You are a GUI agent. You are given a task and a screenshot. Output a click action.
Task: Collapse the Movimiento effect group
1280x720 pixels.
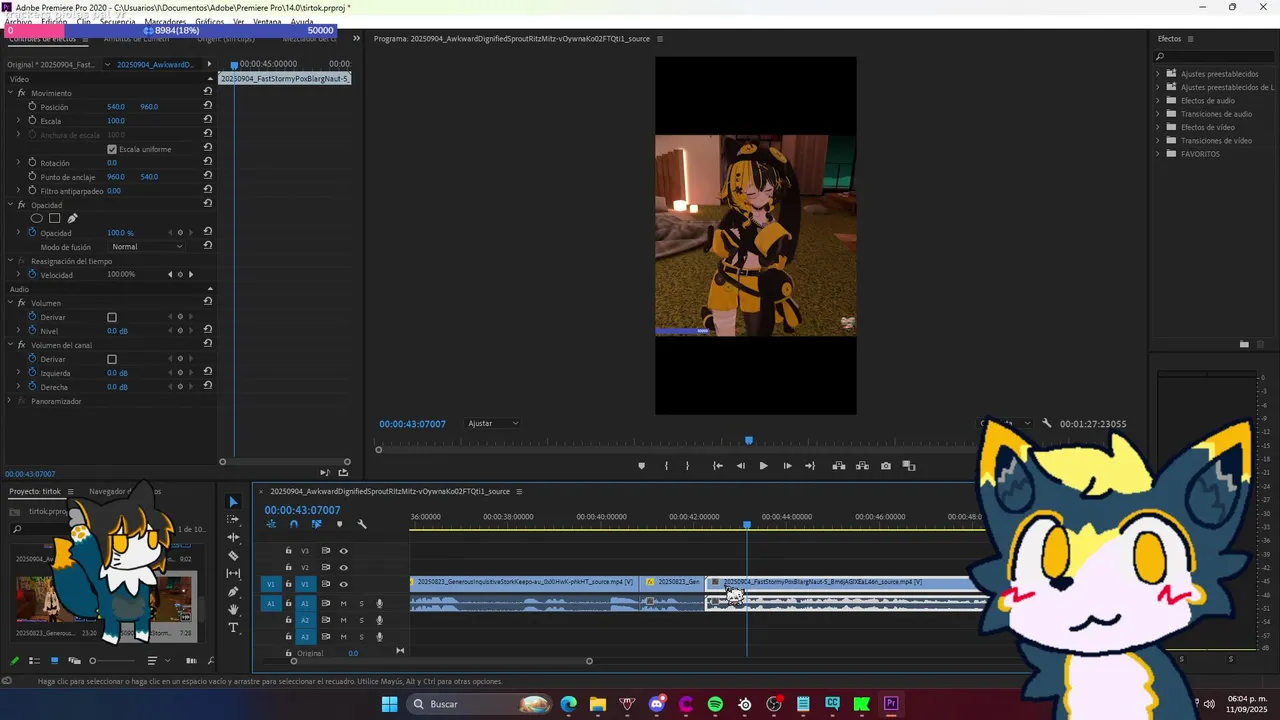(x=10, y=93)
